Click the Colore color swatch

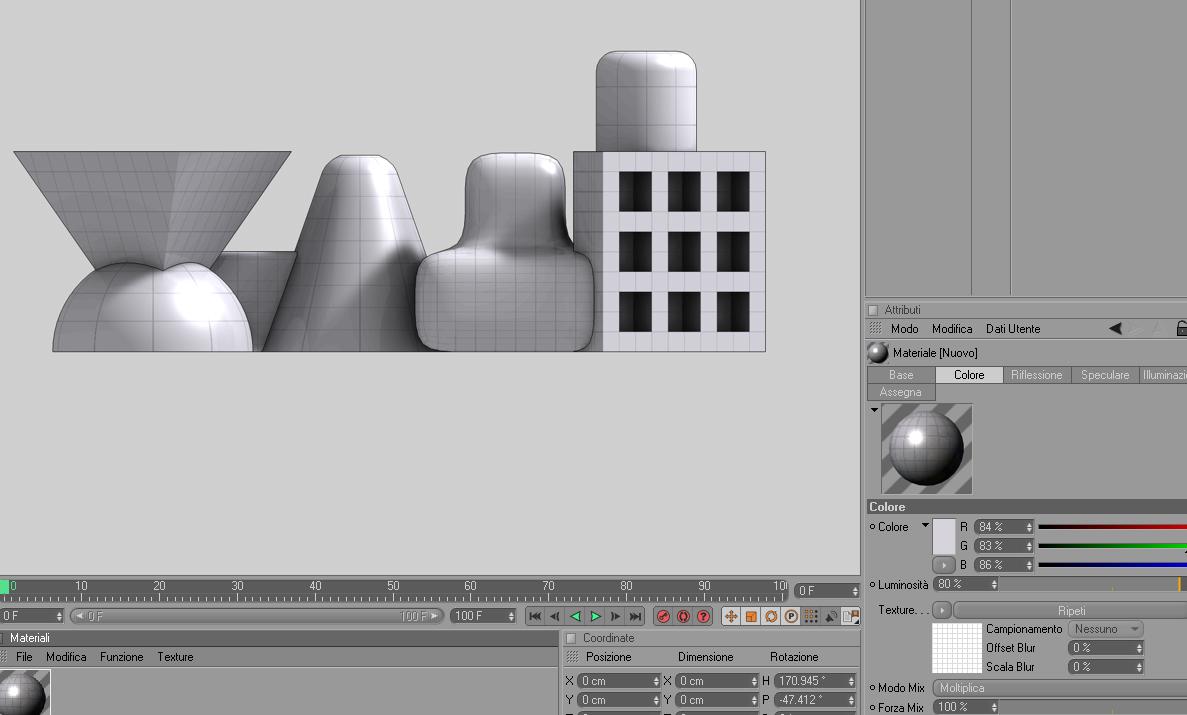coord(944,536)
